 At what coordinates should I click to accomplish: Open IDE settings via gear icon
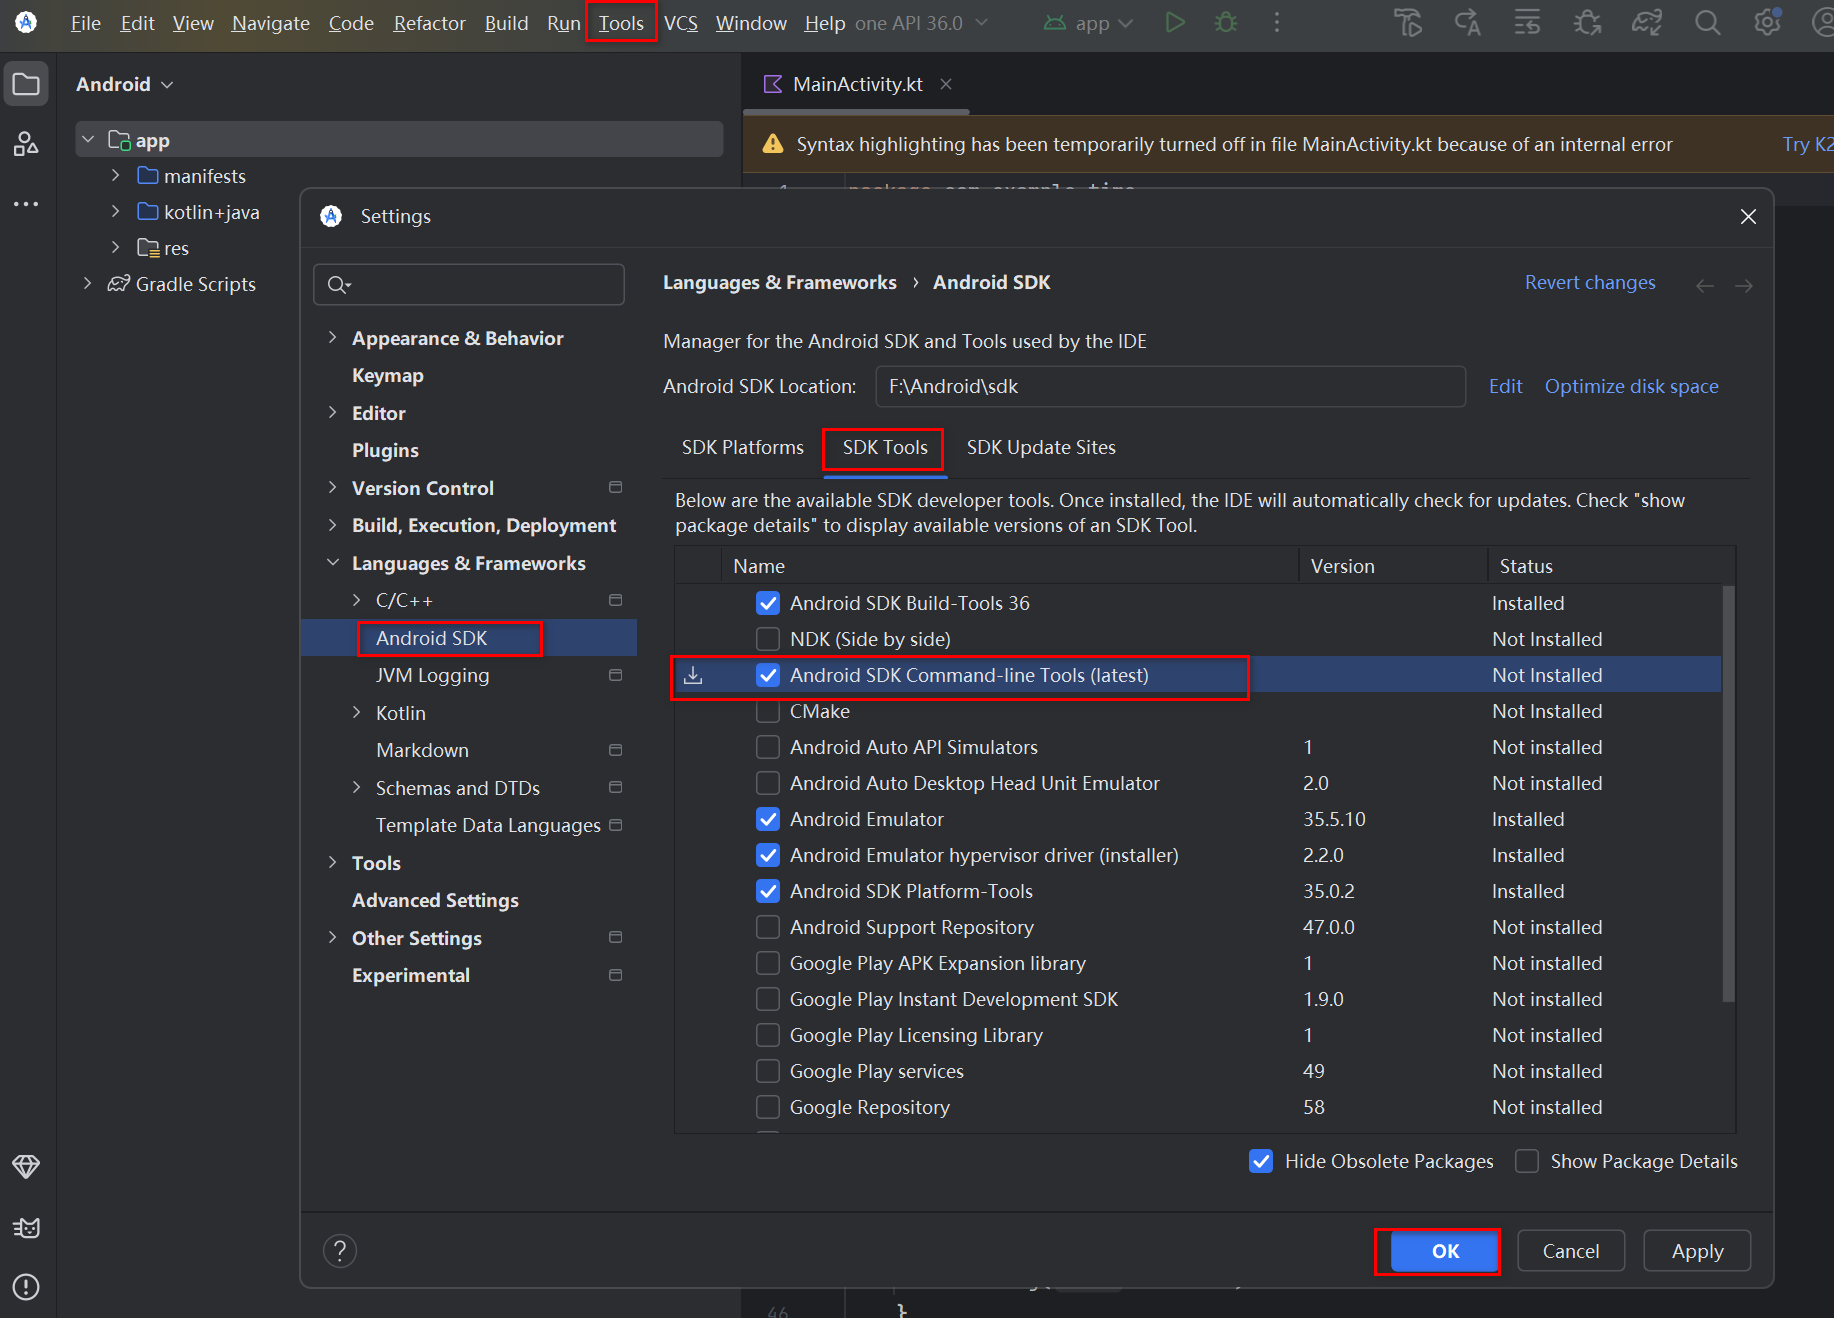point(1767,22)
